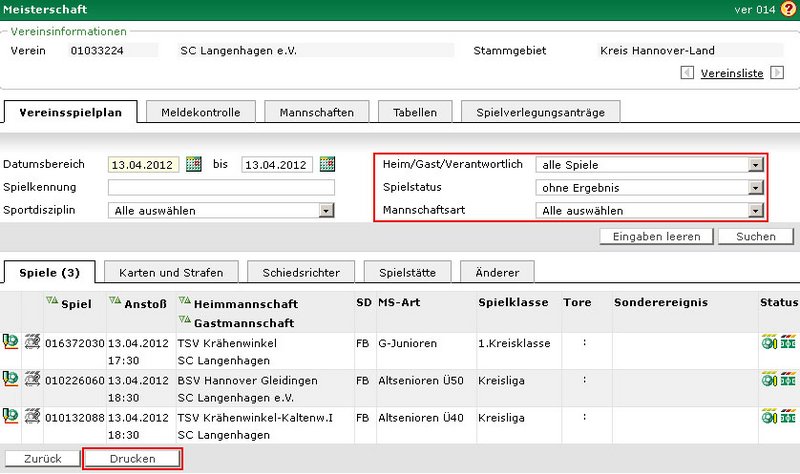The height and width of the screenshot is (474, 800).
Task: Open calendar picker for the start date
Action: [x=194, y=164]
